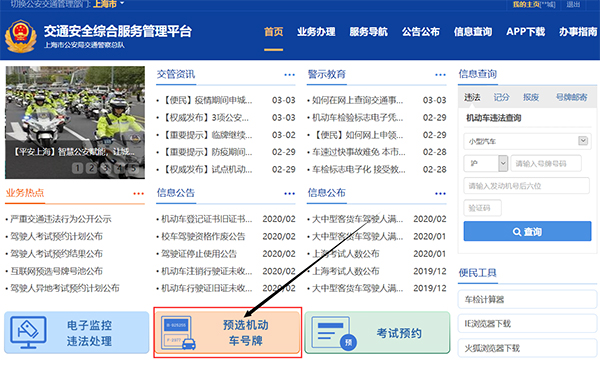Open more 信息公布 via the dots icon
600x368 pixels.
440,194
